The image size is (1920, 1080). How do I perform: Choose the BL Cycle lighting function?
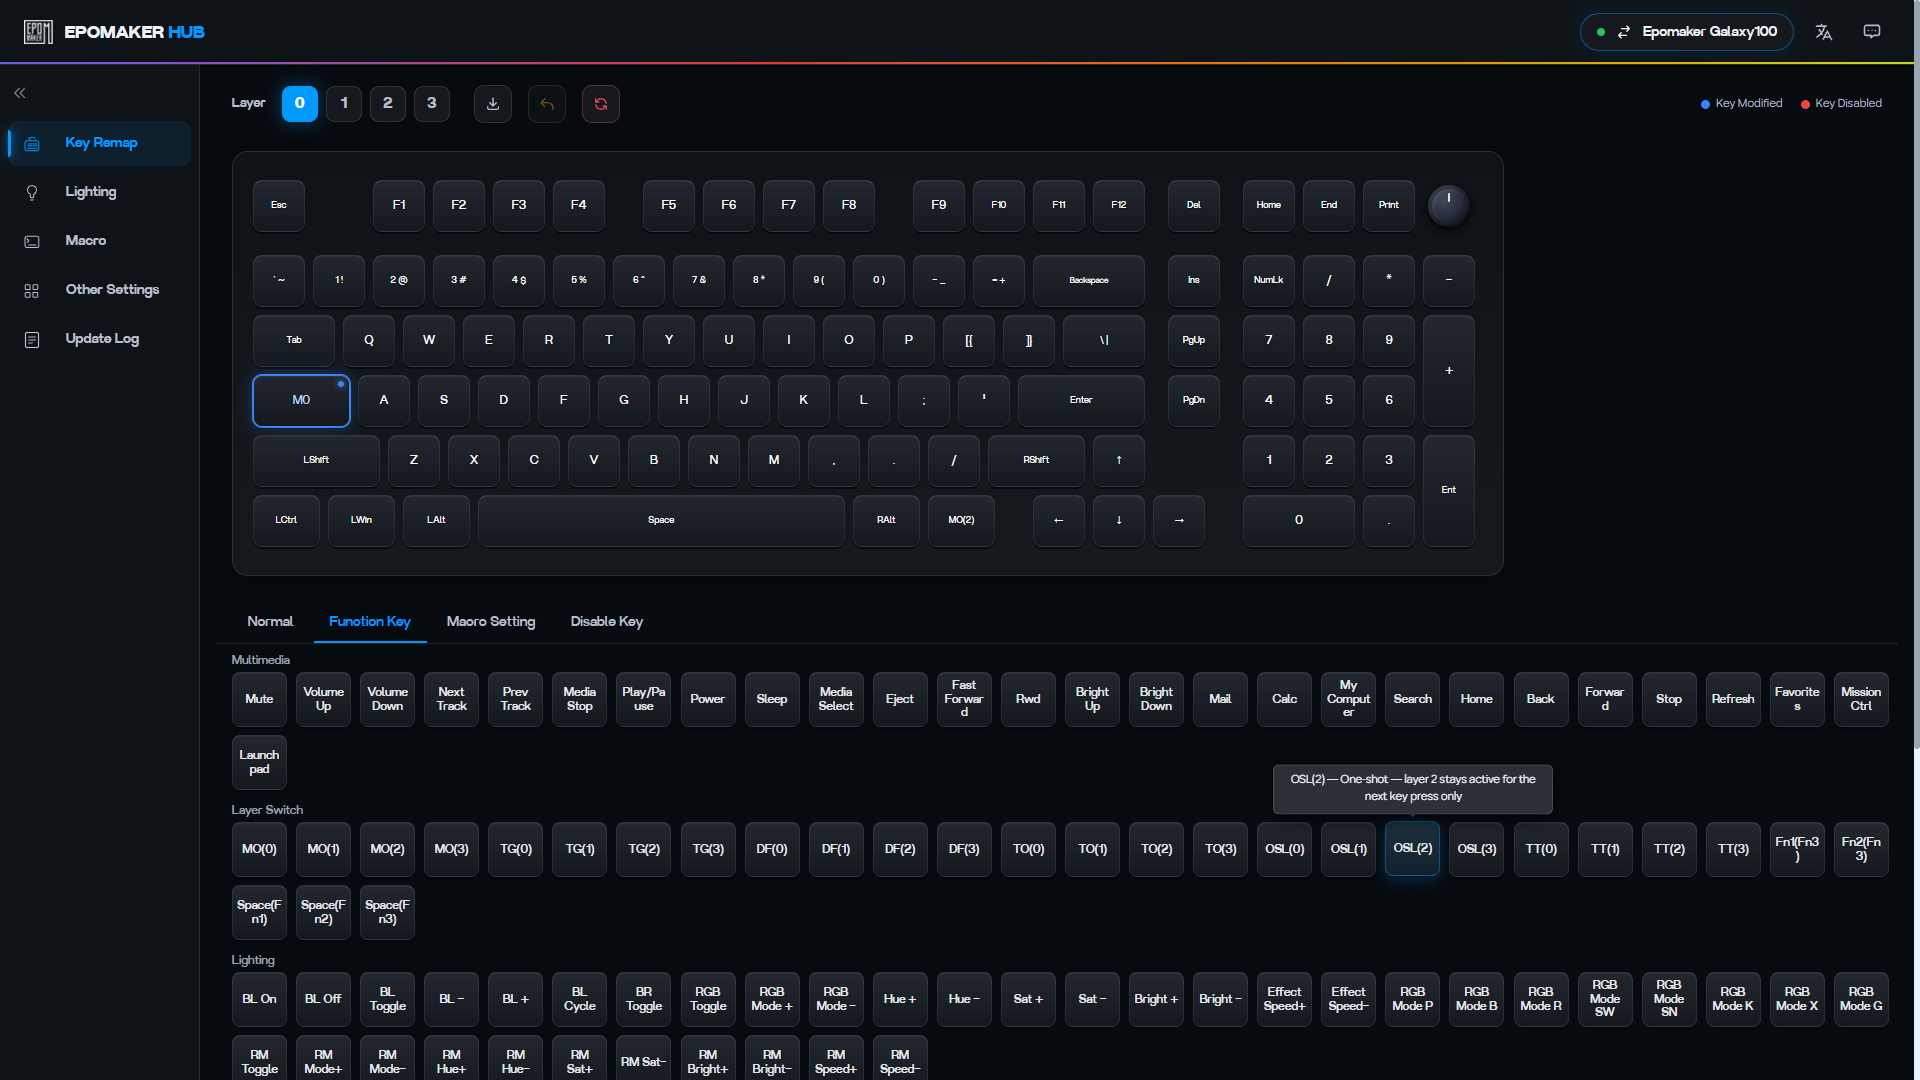580,1000
